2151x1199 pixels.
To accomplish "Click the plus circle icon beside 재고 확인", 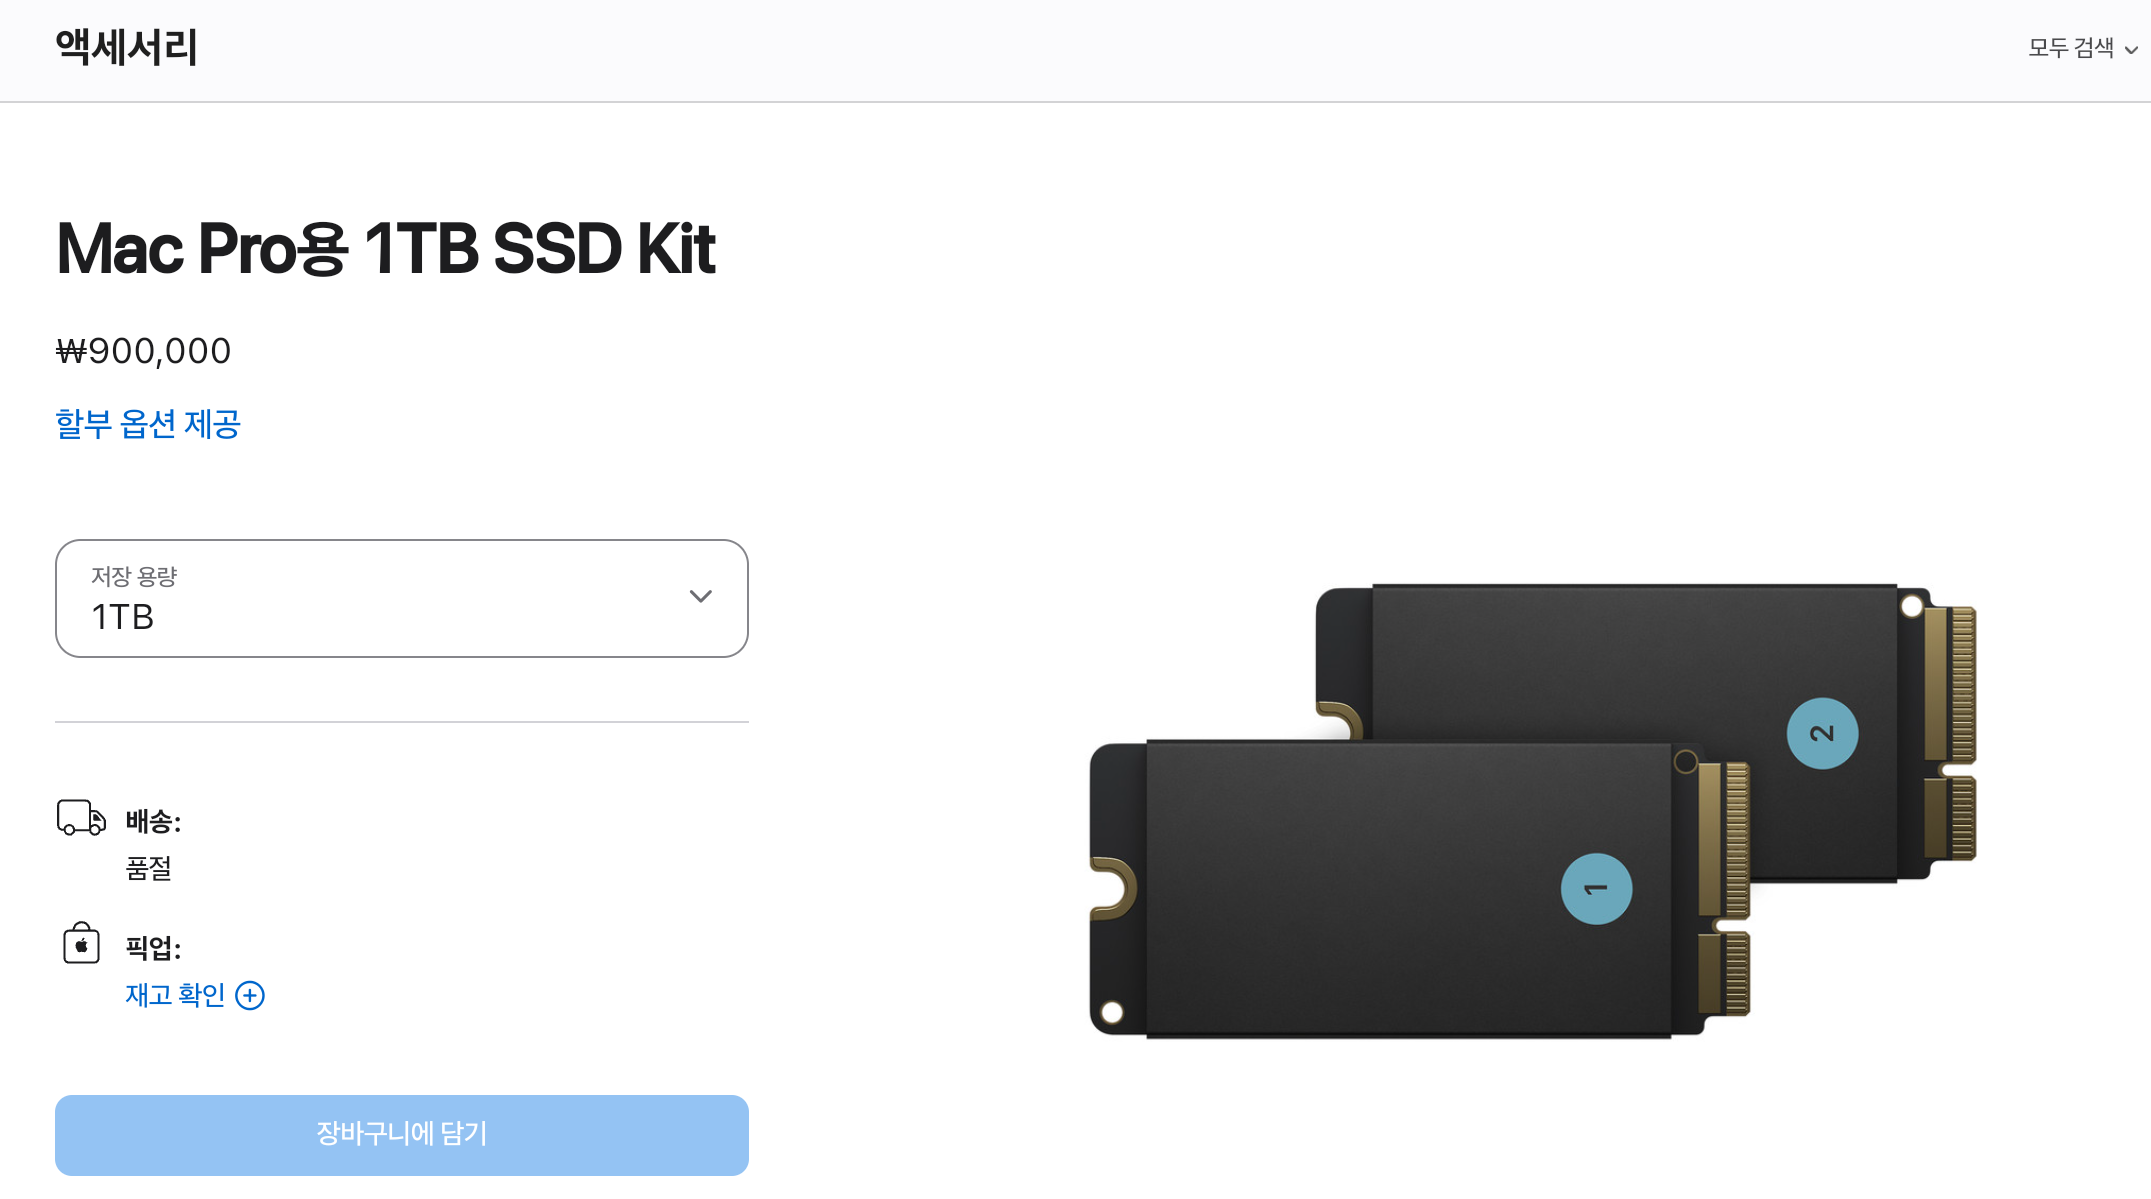I will [x=250, y=995].
